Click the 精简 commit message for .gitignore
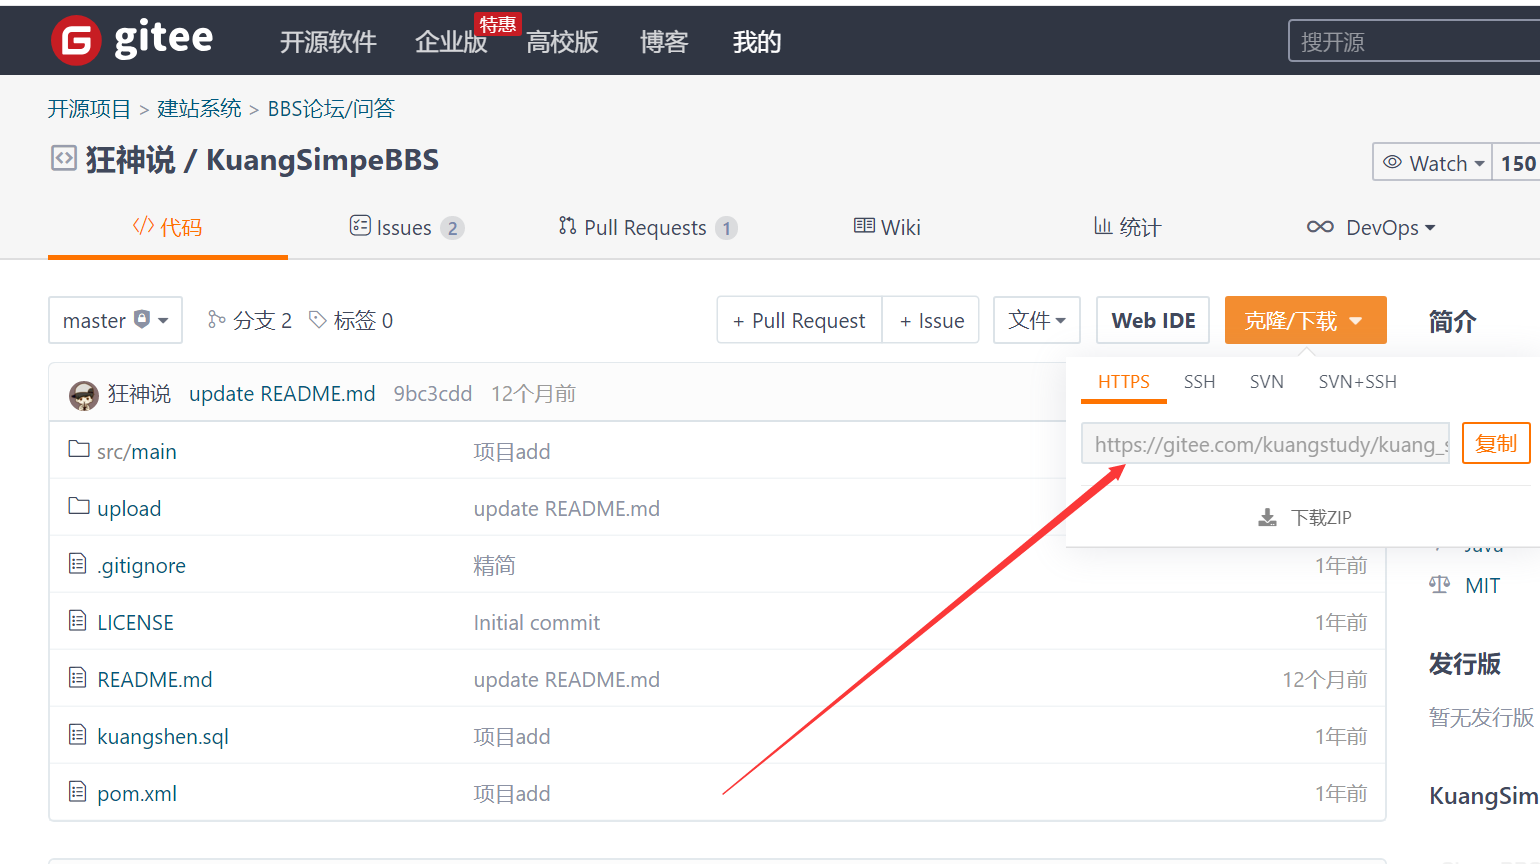The height and width of the screenshot is (864, 1540). [x=494, y=565]
